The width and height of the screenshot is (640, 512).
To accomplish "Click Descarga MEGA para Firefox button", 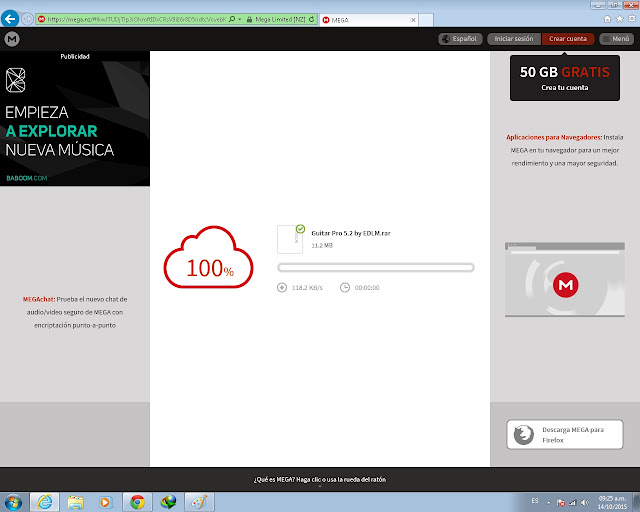I will (564, 434).
